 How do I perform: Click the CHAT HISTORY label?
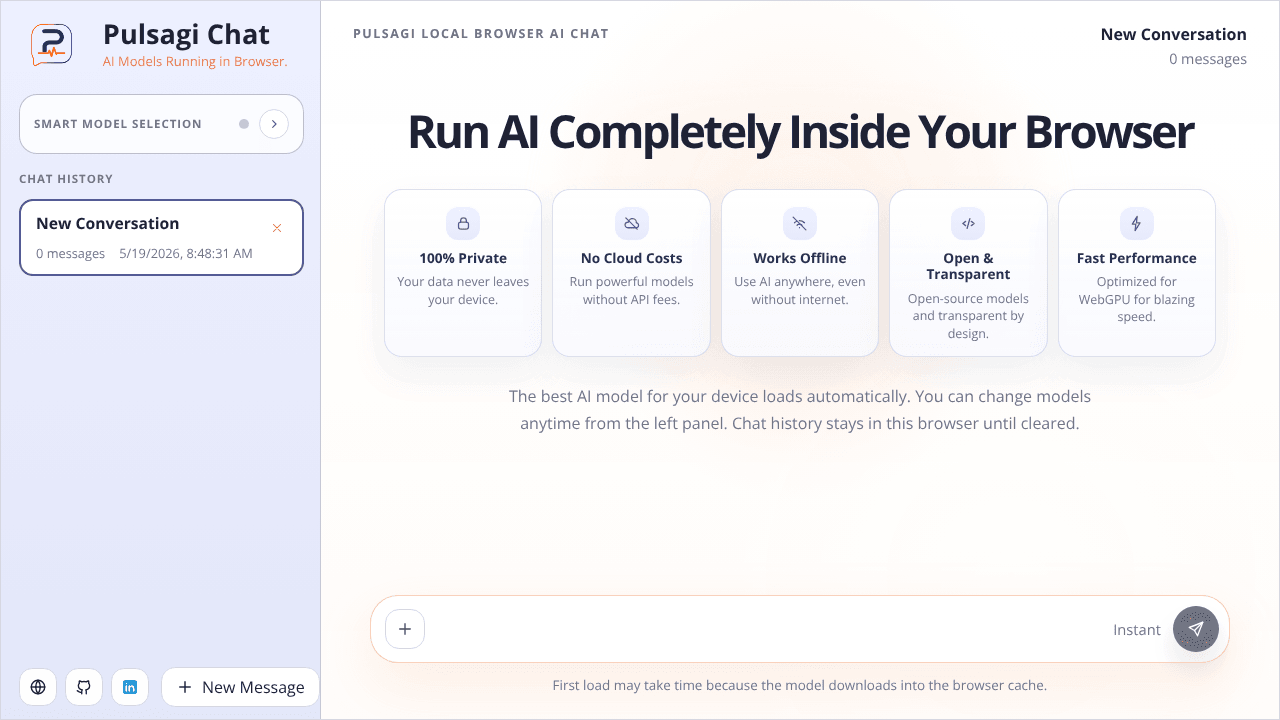pos(66,179)
